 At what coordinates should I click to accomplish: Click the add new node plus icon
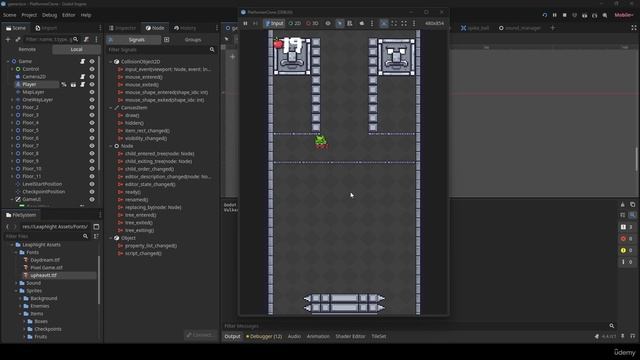pos(8,40)
